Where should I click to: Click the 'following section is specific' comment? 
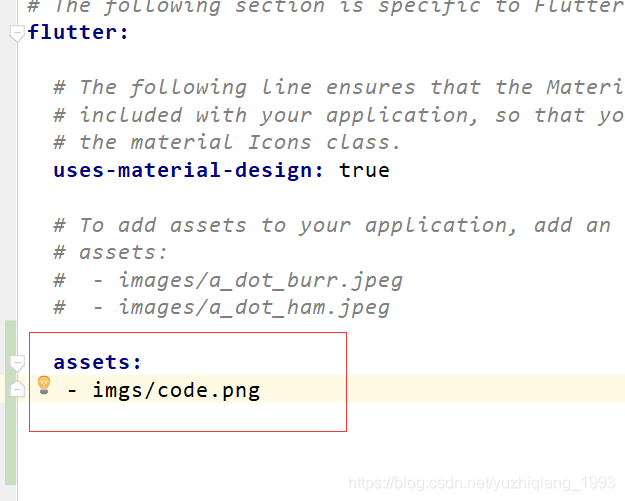click(x=326, y=7)
